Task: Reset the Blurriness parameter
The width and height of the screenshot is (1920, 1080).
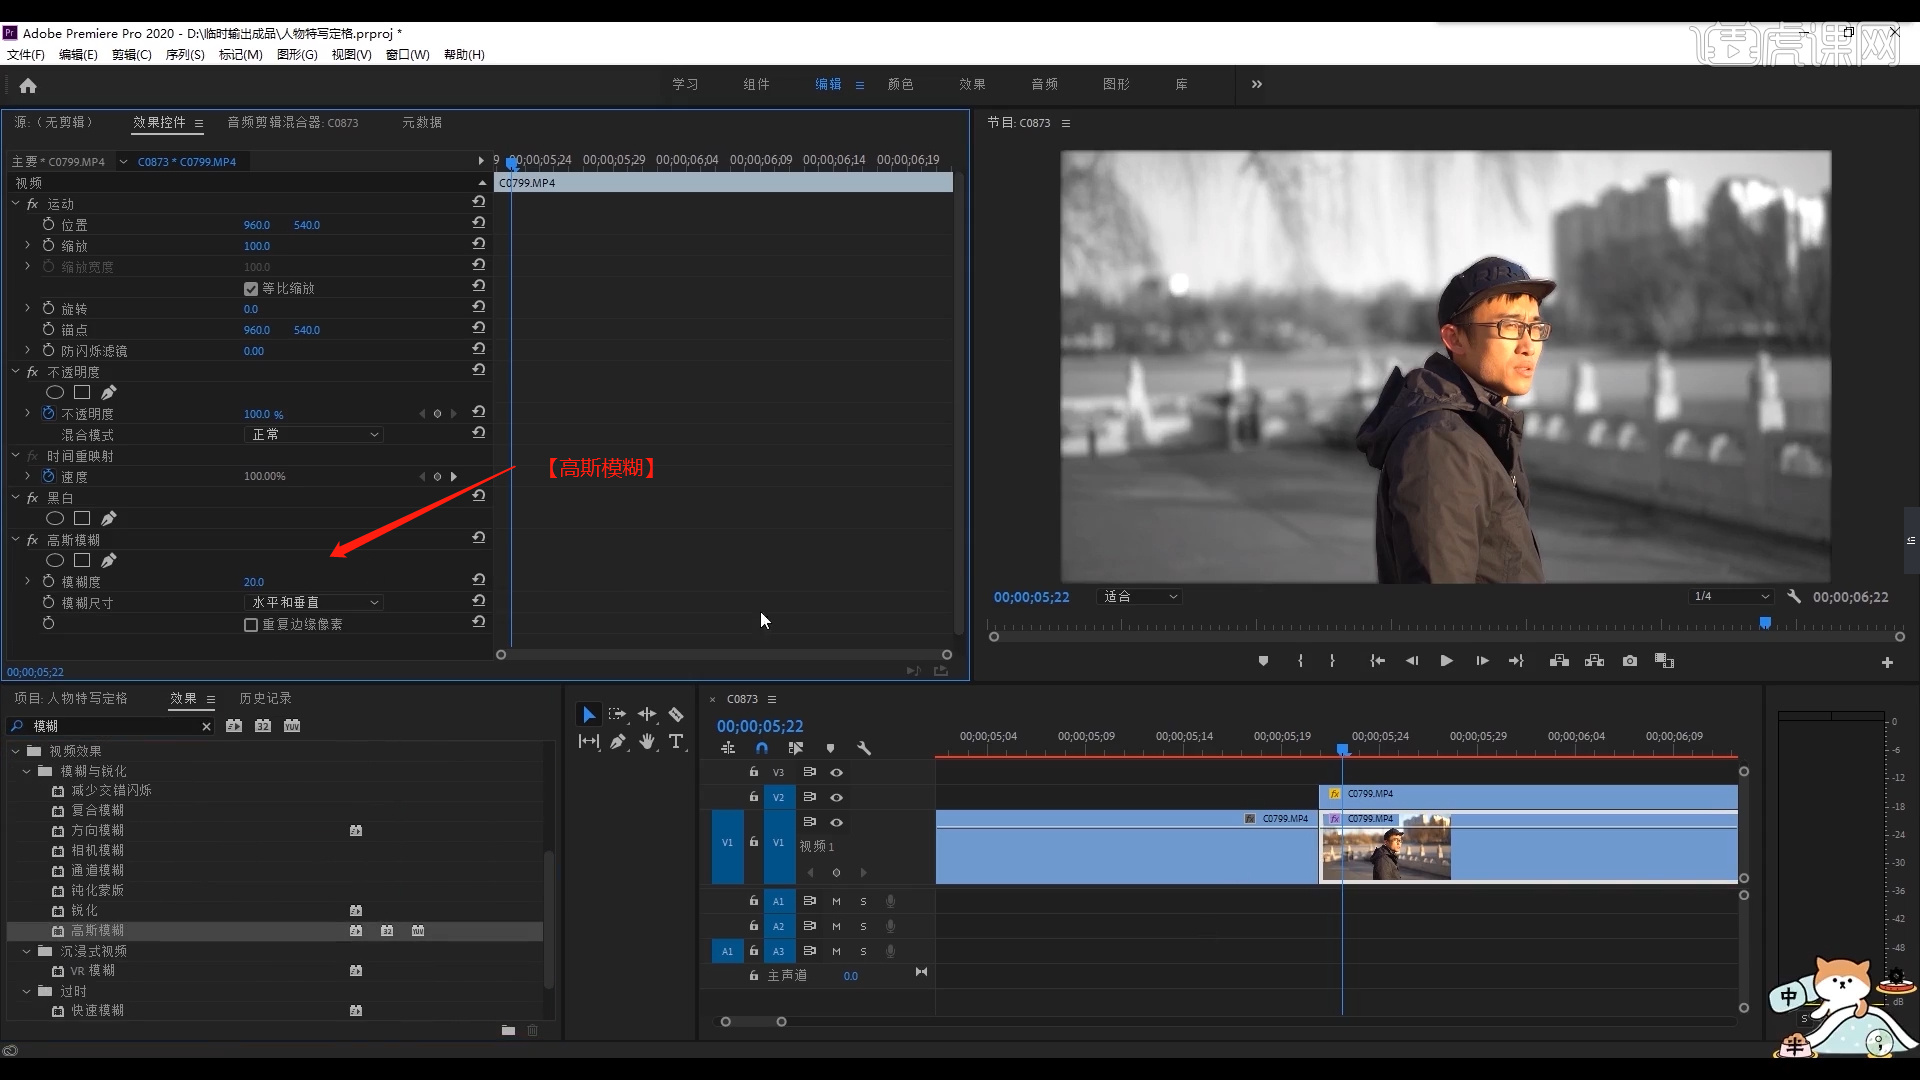Action: click(479, 580)
